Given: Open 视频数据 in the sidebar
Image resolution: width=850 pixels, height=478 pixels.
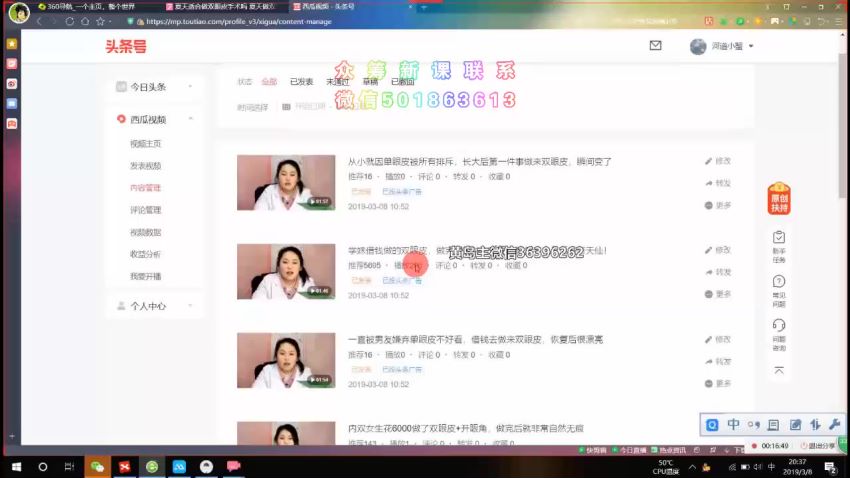Looking at the screenshot, I should [145, 232].
